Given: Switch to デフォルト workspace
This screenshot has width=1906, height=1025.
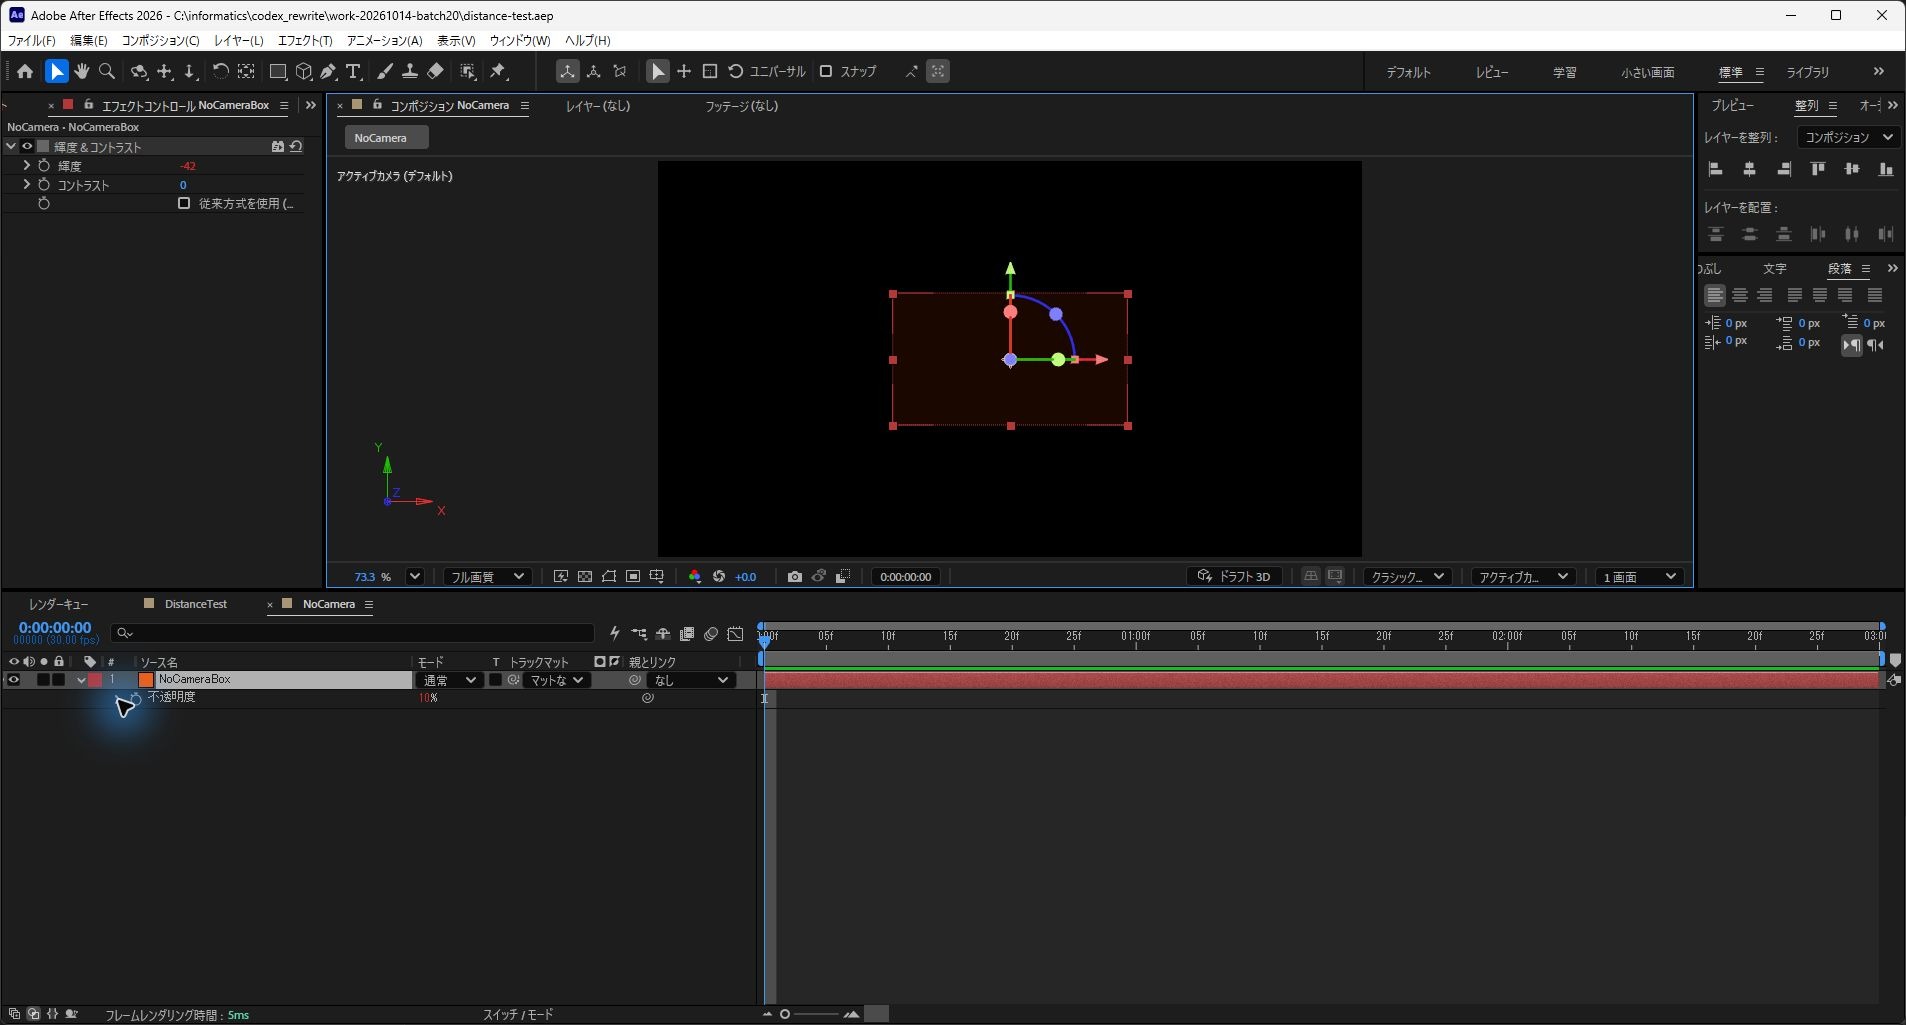Looking at the screenshot, I should [1408, 72].
